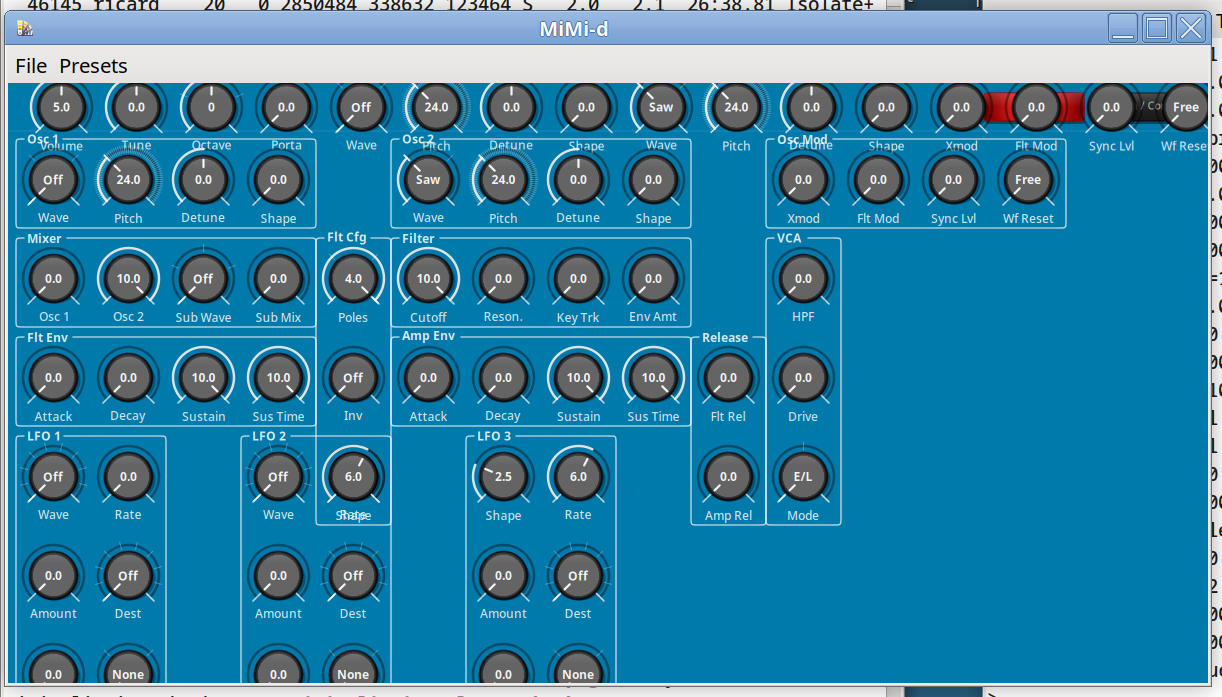
Task: Click the MiMi-d window icon in title bar
Action: [x=24, y=28]
